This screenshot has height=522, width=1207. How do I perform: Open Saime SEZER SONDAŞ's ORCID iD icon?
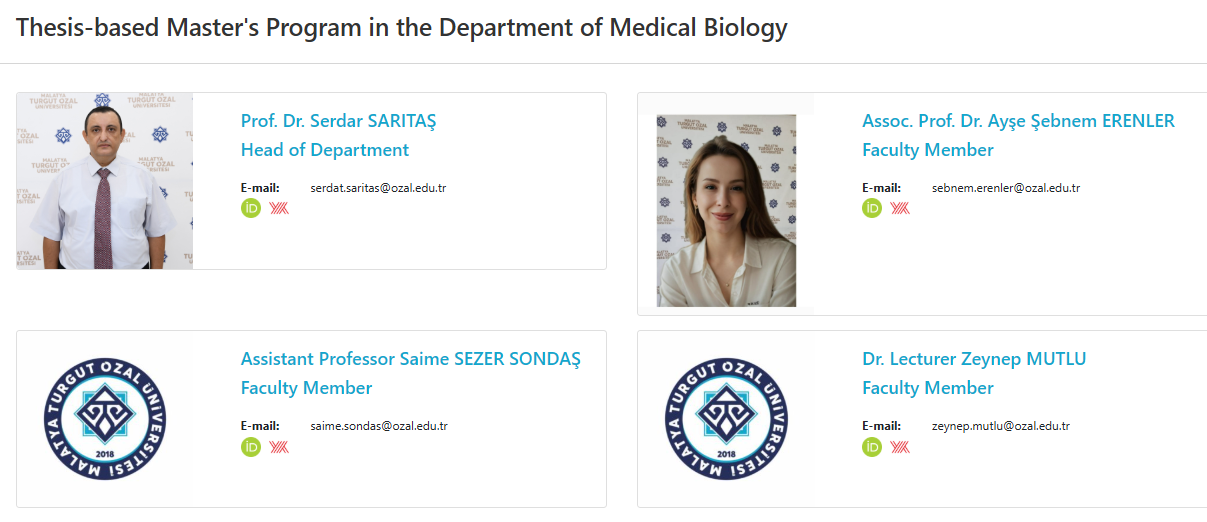point(251,446)
